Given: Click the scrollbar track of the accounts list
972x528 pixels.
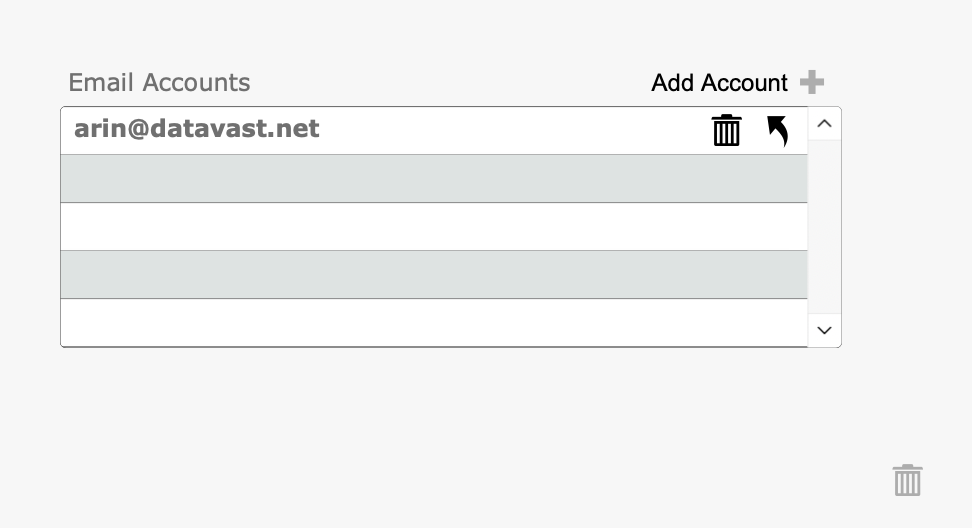Looking at the screenshot, I should [824, 227].
